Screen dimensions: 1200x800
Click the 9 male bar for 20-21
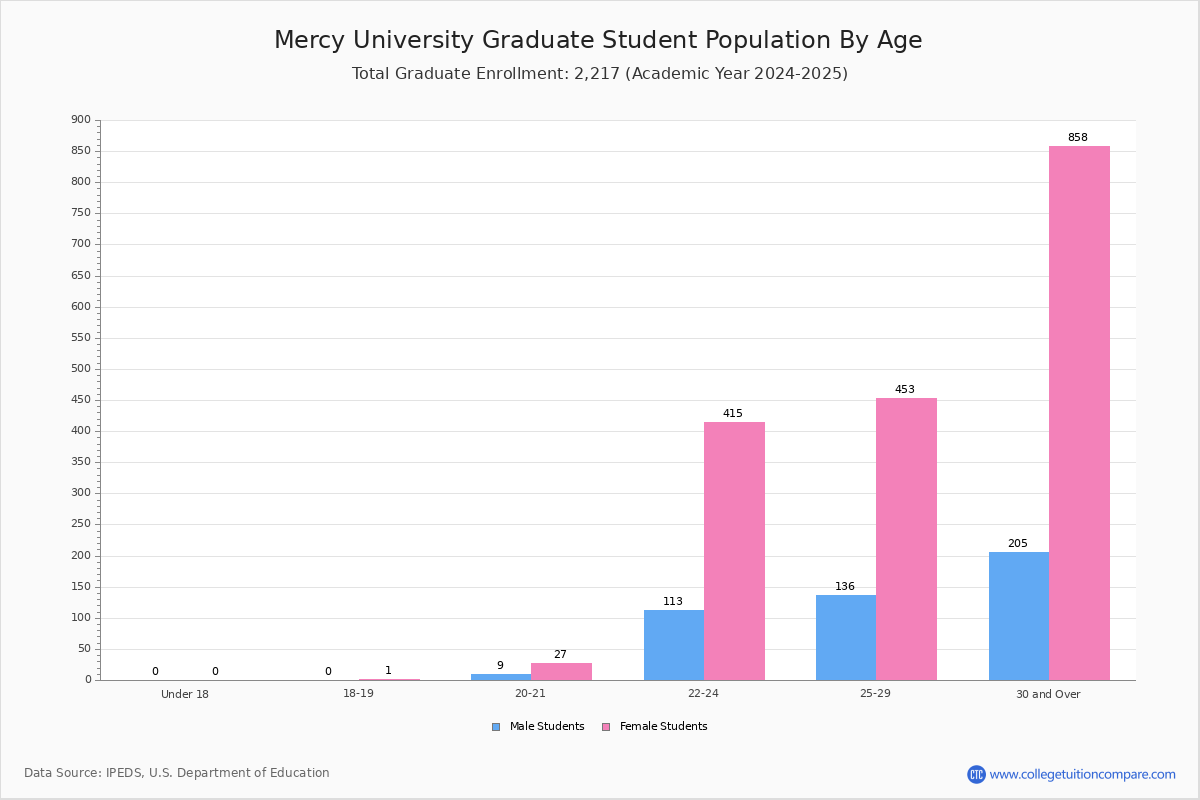coord(501,677)
